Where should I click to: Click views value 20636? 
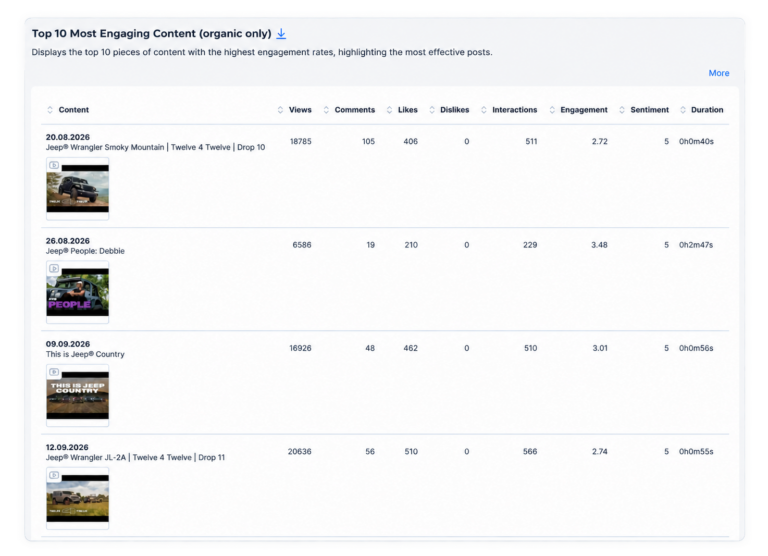tap(299, 452)
